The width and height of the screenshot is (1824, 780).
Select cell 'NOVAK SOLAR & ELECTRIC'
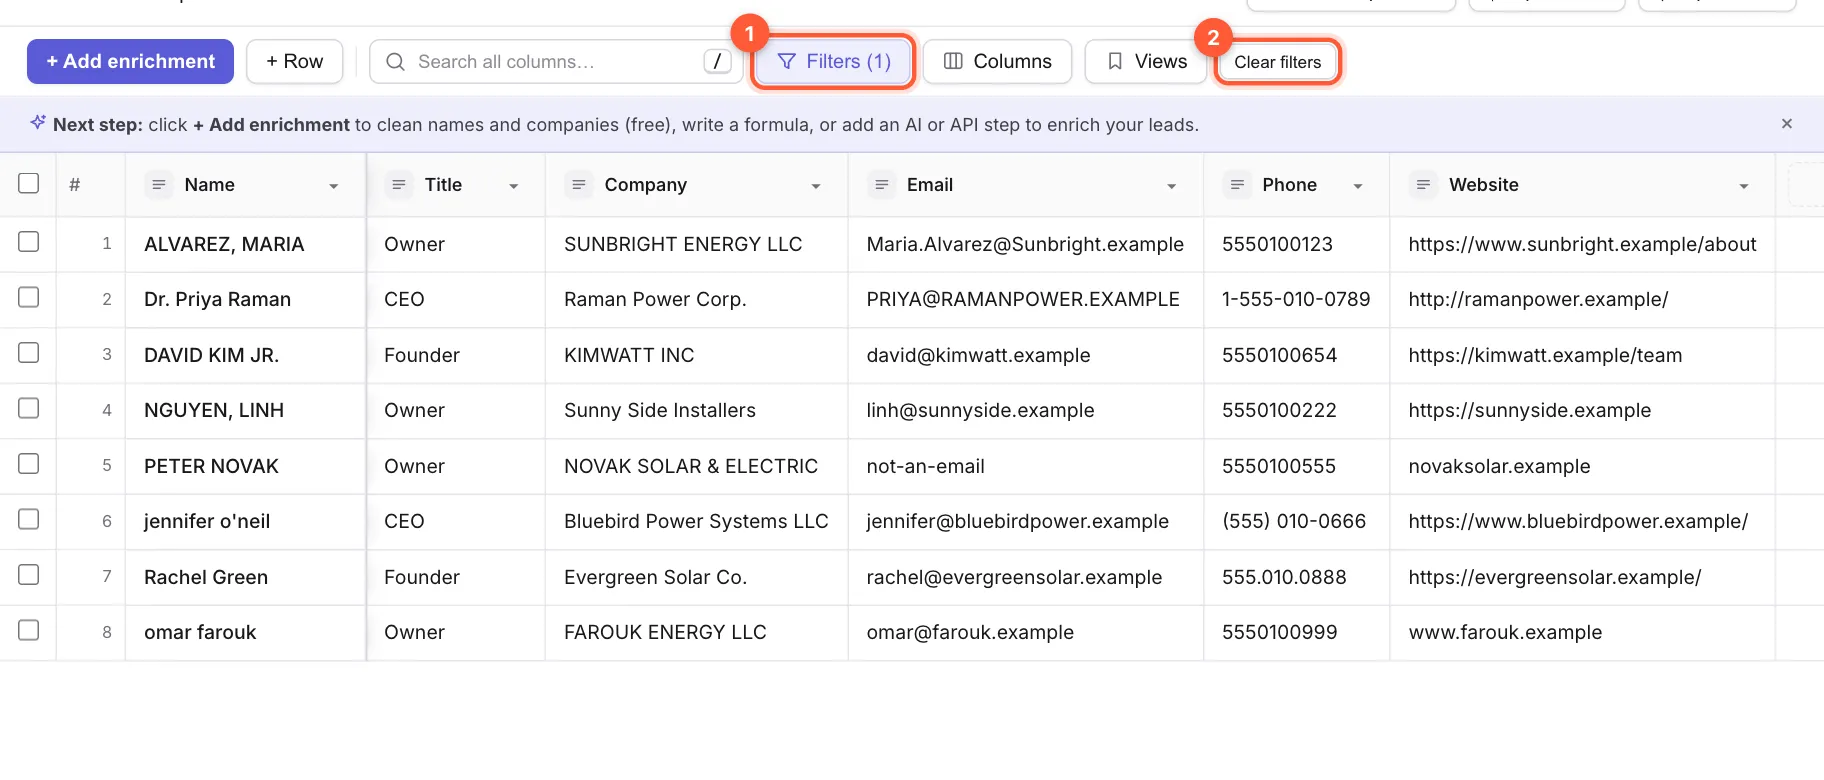point(696,466)
